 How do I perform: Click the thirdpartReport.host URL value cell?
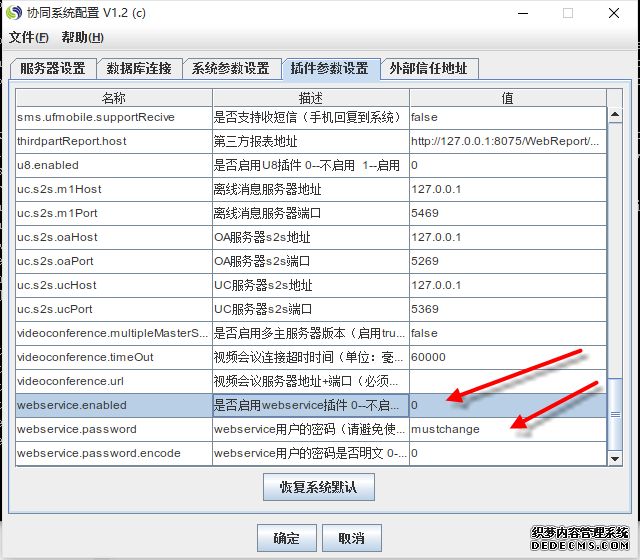[x=508, y=142]
